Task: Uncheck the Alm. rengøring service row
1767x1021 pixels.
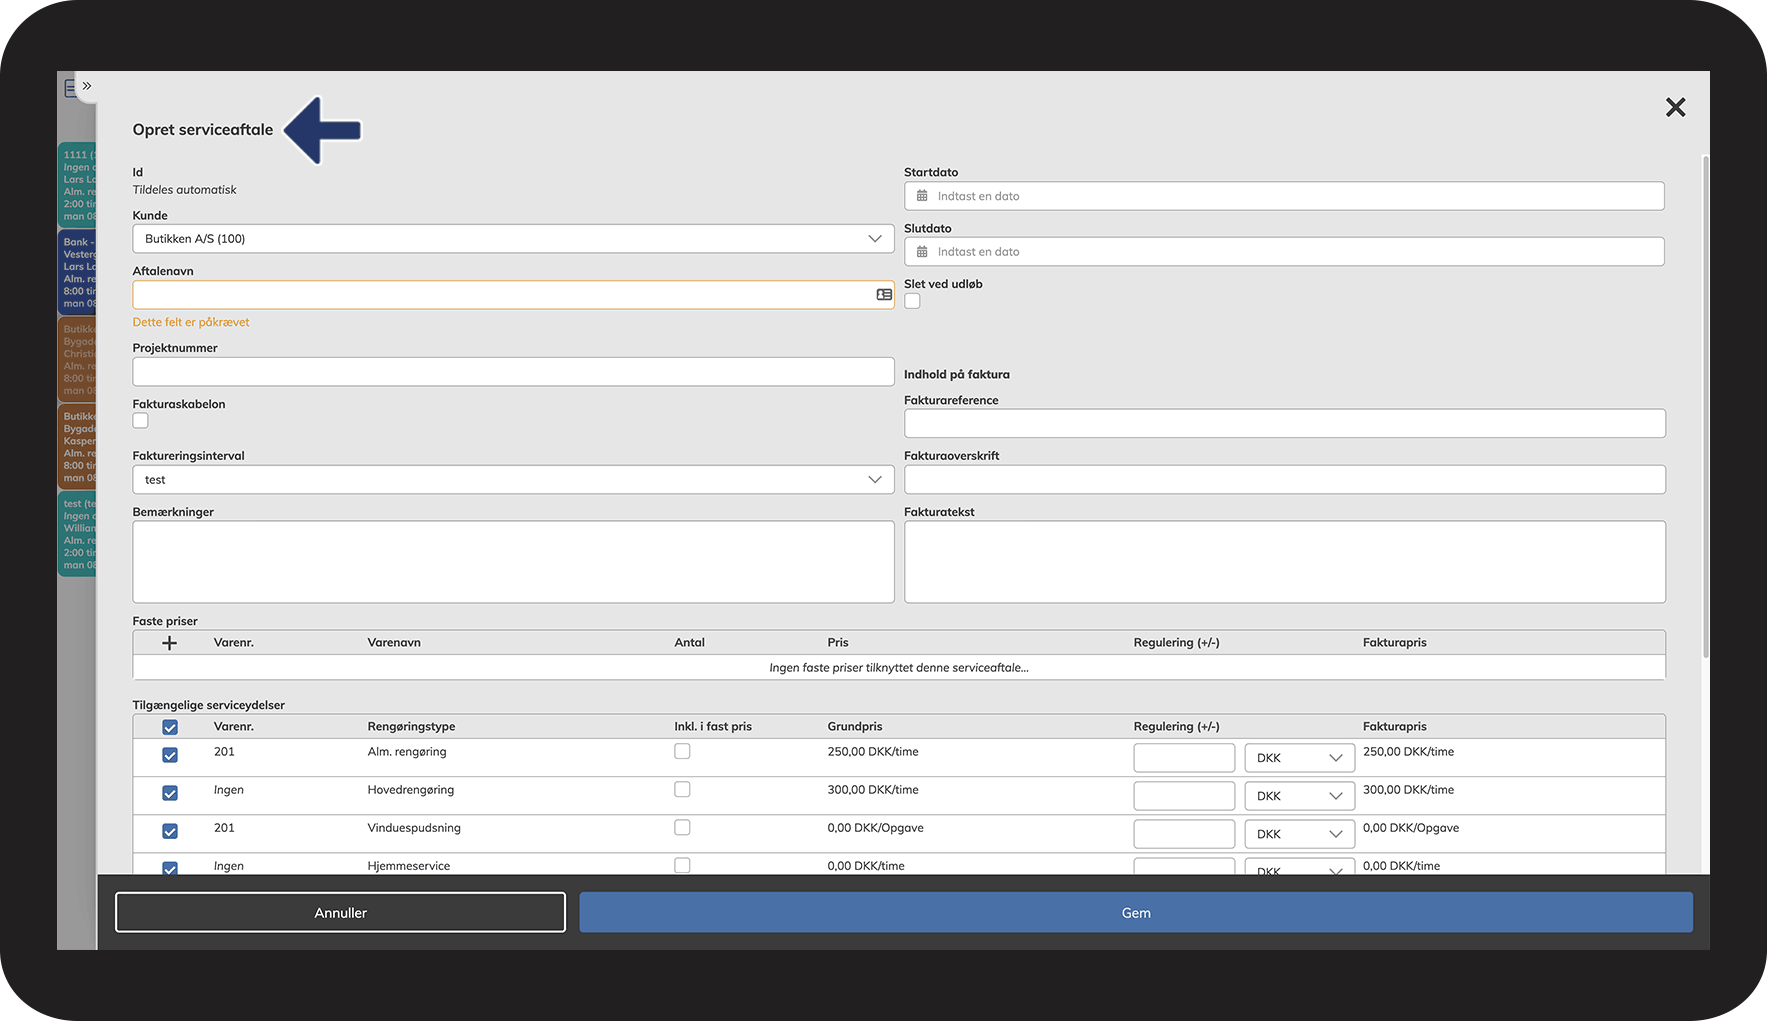Action: click(x=170, y=755)
